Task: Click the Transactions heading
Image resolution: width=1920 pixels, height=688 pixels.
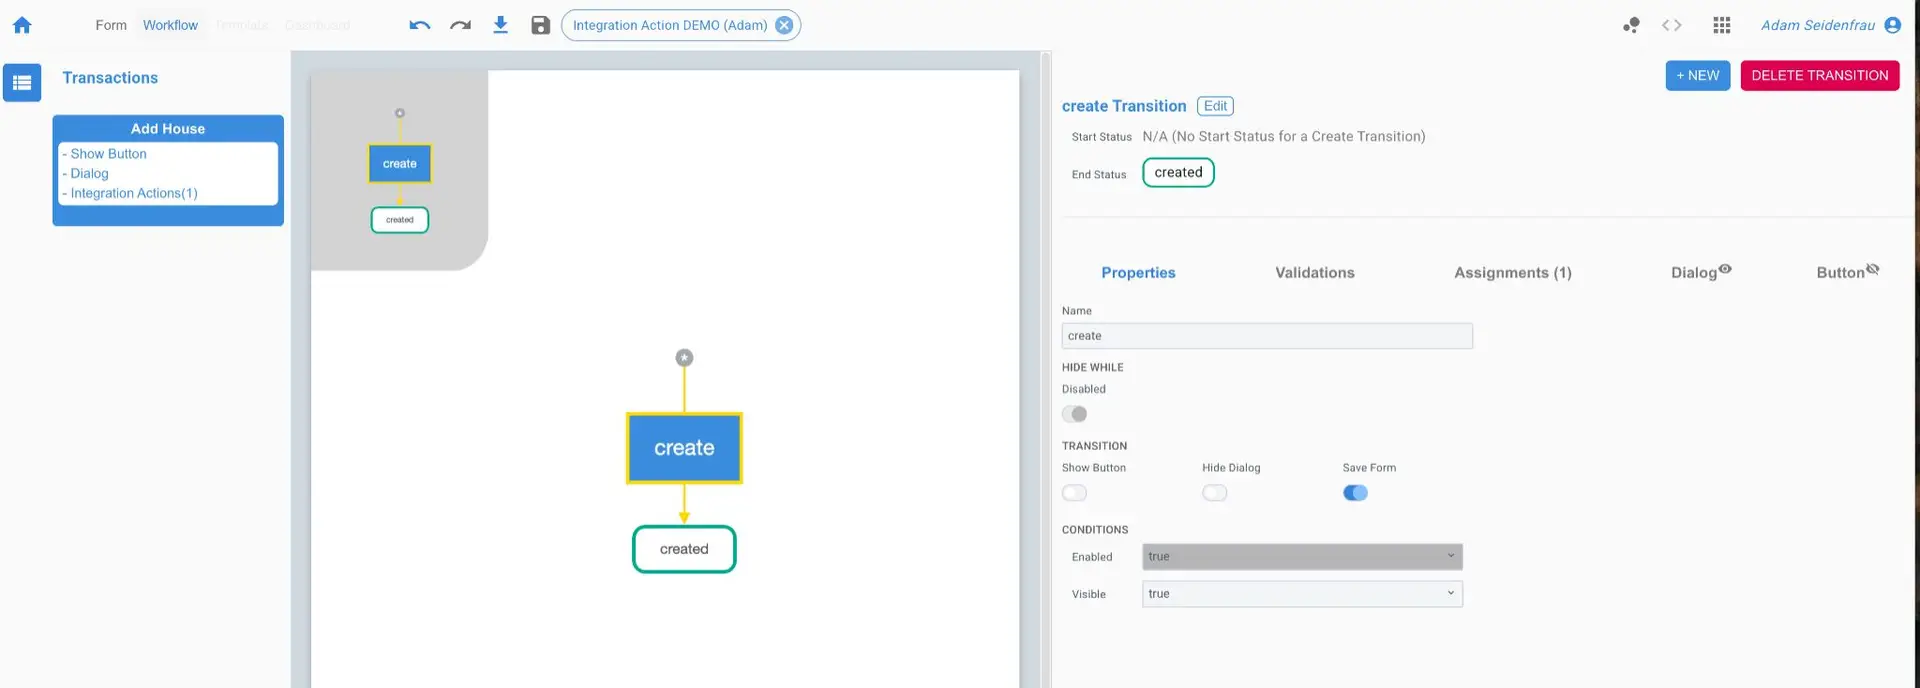Action: [110, 78]
